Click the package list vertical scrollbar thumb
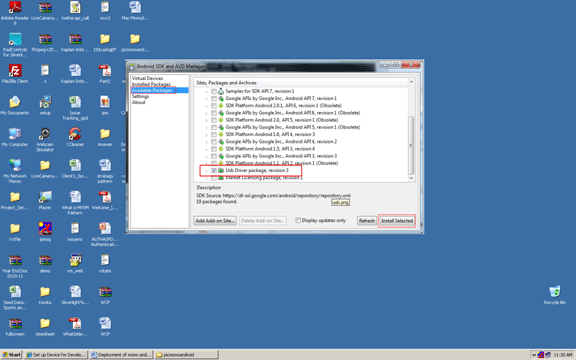Image resolution: width=576 pixels, height=360 pixels. point(411,145)
